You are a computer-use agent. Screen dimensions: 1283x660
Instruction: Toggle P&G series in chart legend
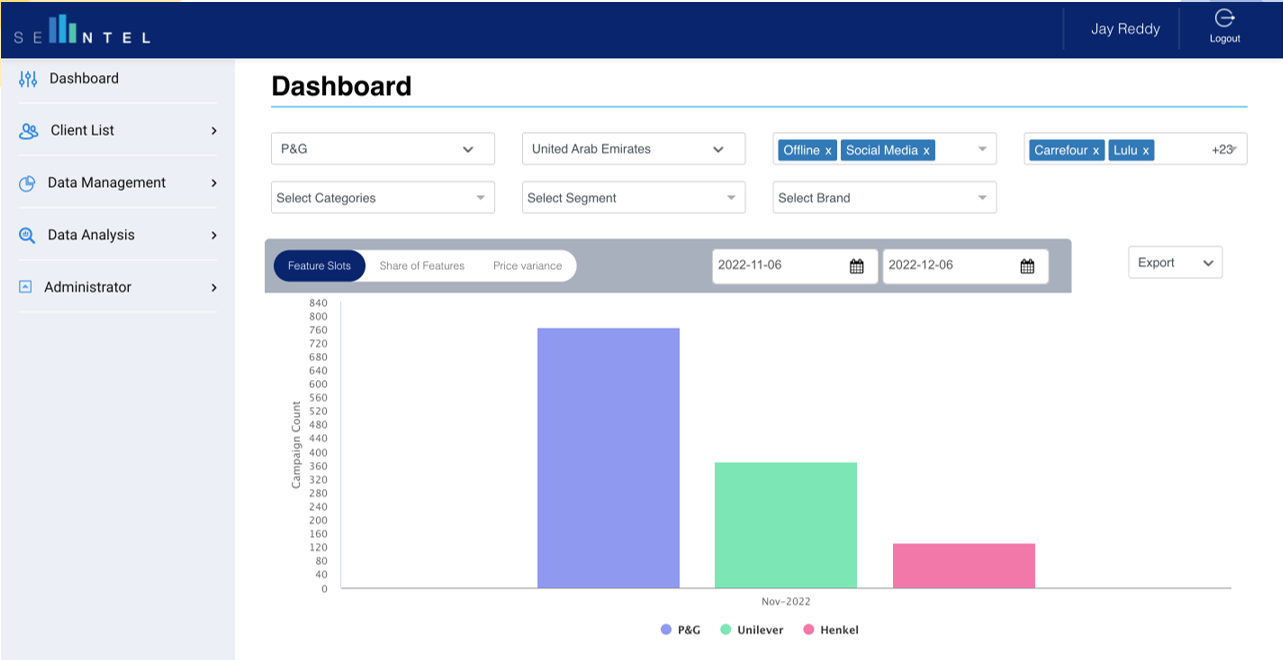(680, 630)
